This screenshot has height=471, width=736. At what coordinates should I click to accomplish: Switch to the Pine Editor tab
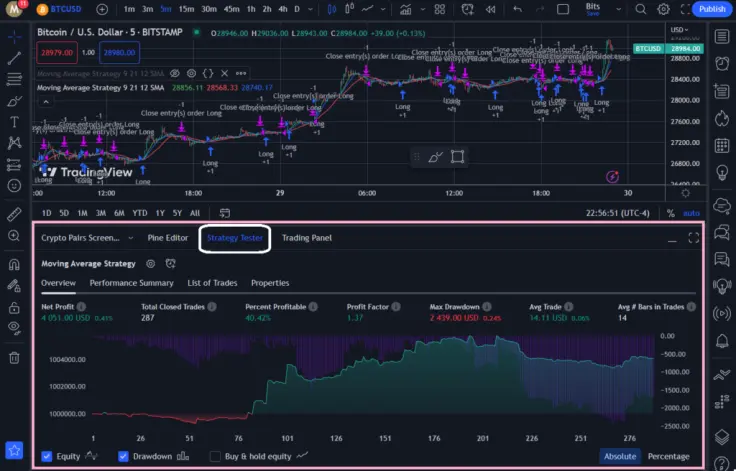[x=168, y=238]
